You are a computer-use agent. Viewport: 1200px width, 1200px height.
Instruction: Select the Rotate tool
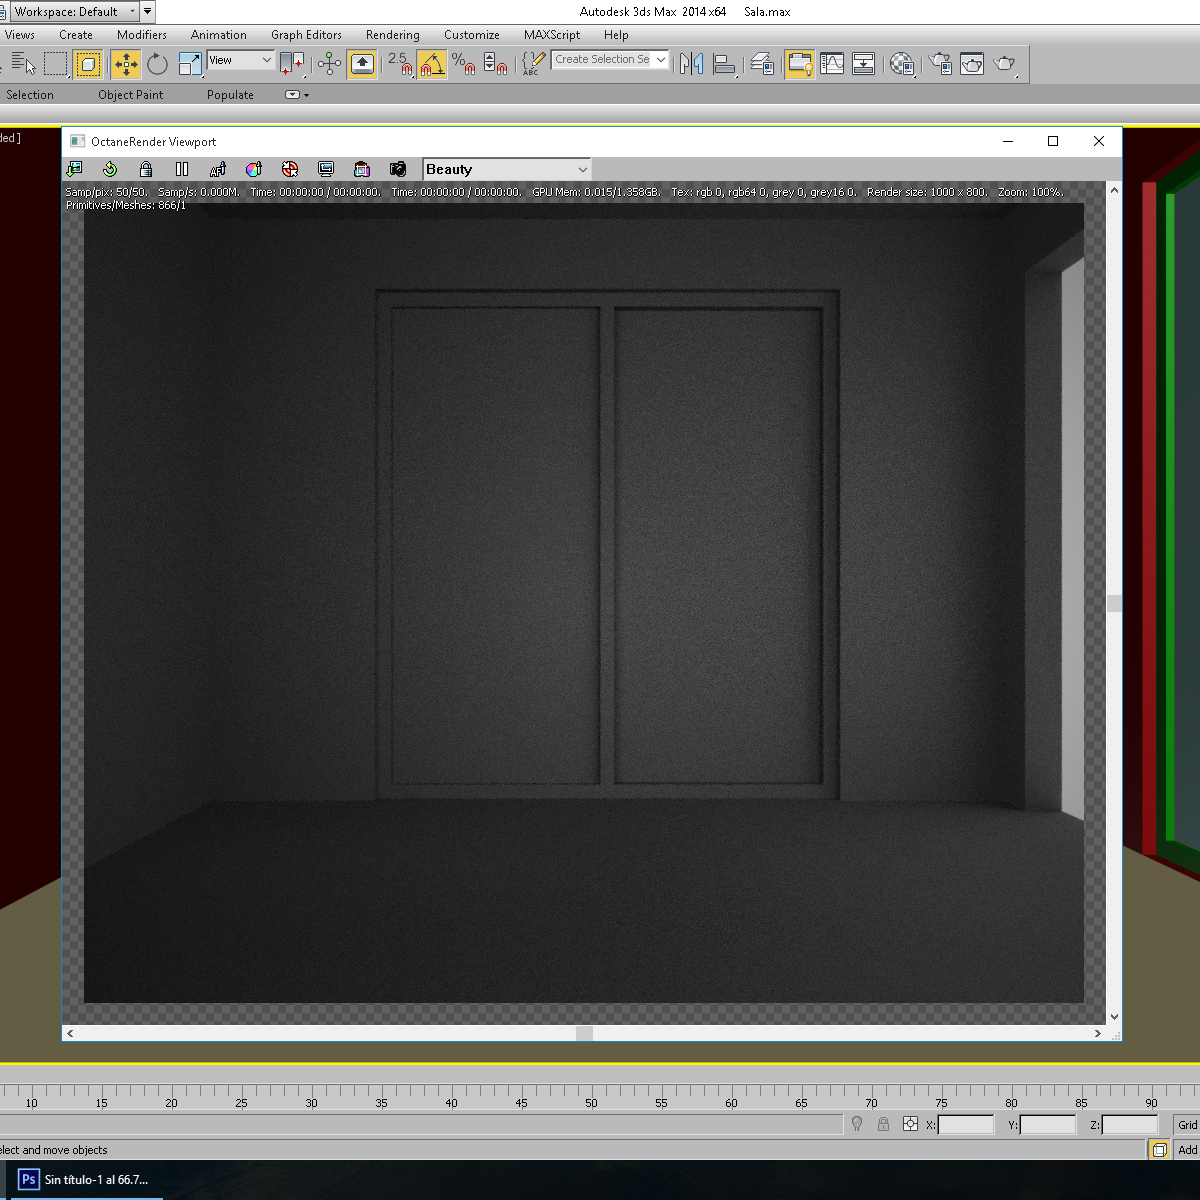[157, 64]
